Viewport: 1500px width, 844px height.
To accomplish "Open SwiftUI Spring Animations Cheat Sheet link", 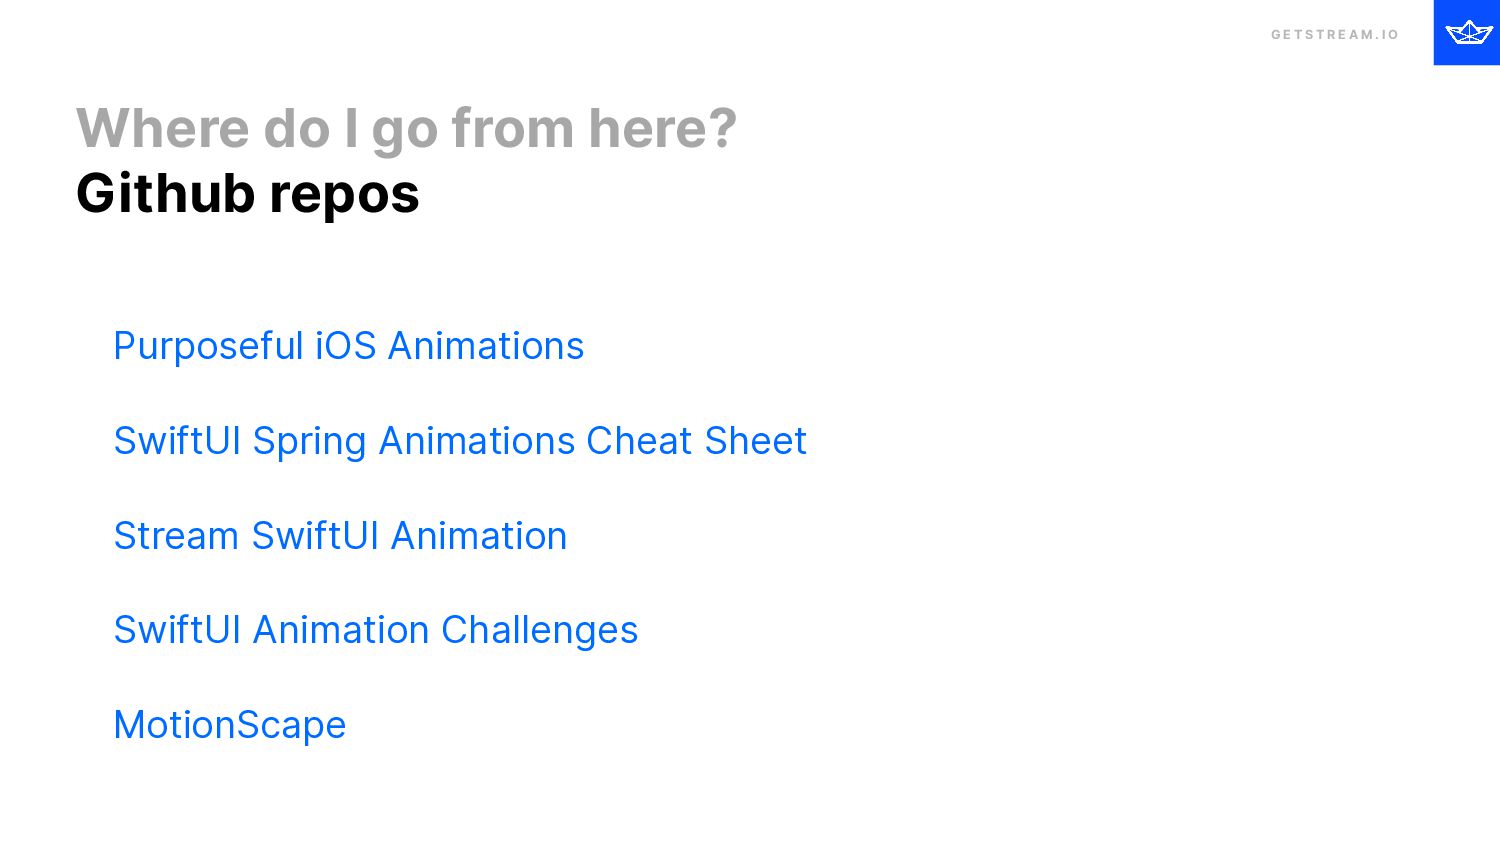I will (x=460, y=441).
